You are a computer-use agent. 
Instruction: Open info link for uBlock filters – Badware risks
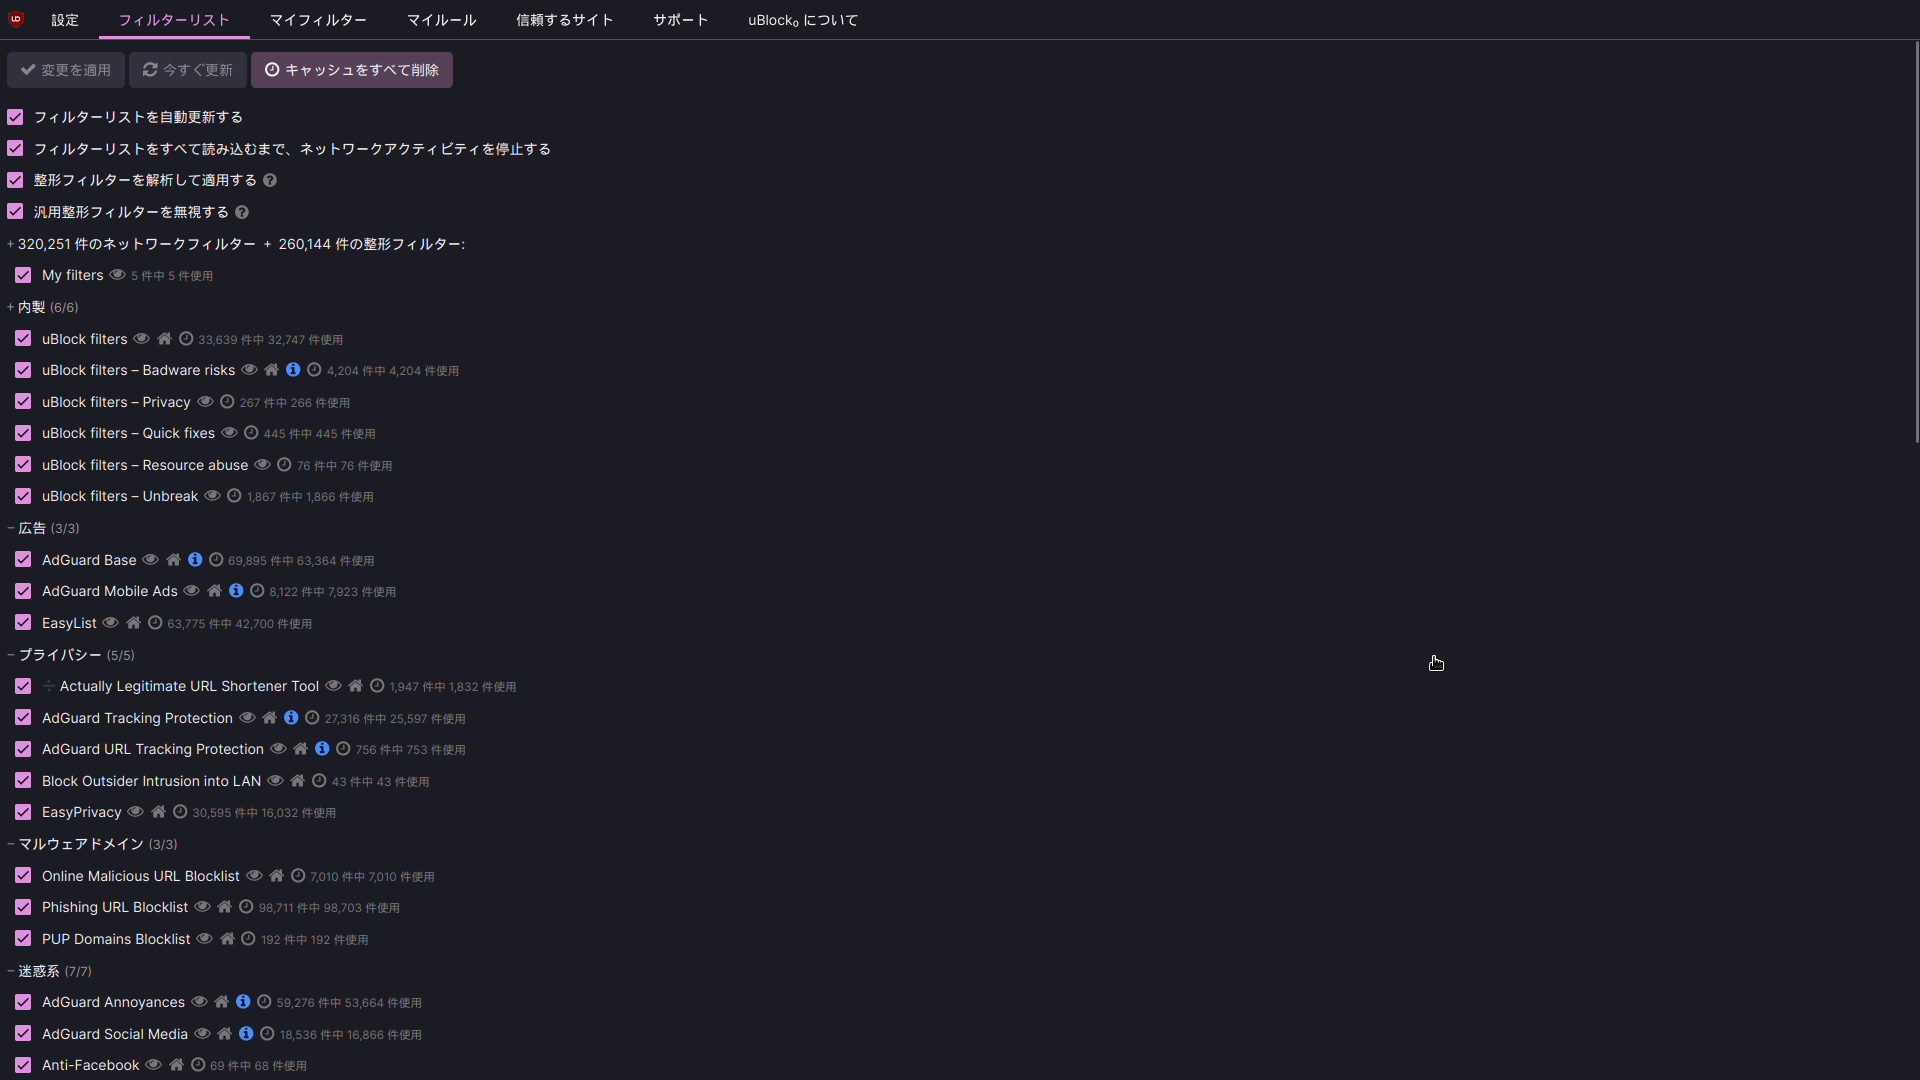click(293, 370)
